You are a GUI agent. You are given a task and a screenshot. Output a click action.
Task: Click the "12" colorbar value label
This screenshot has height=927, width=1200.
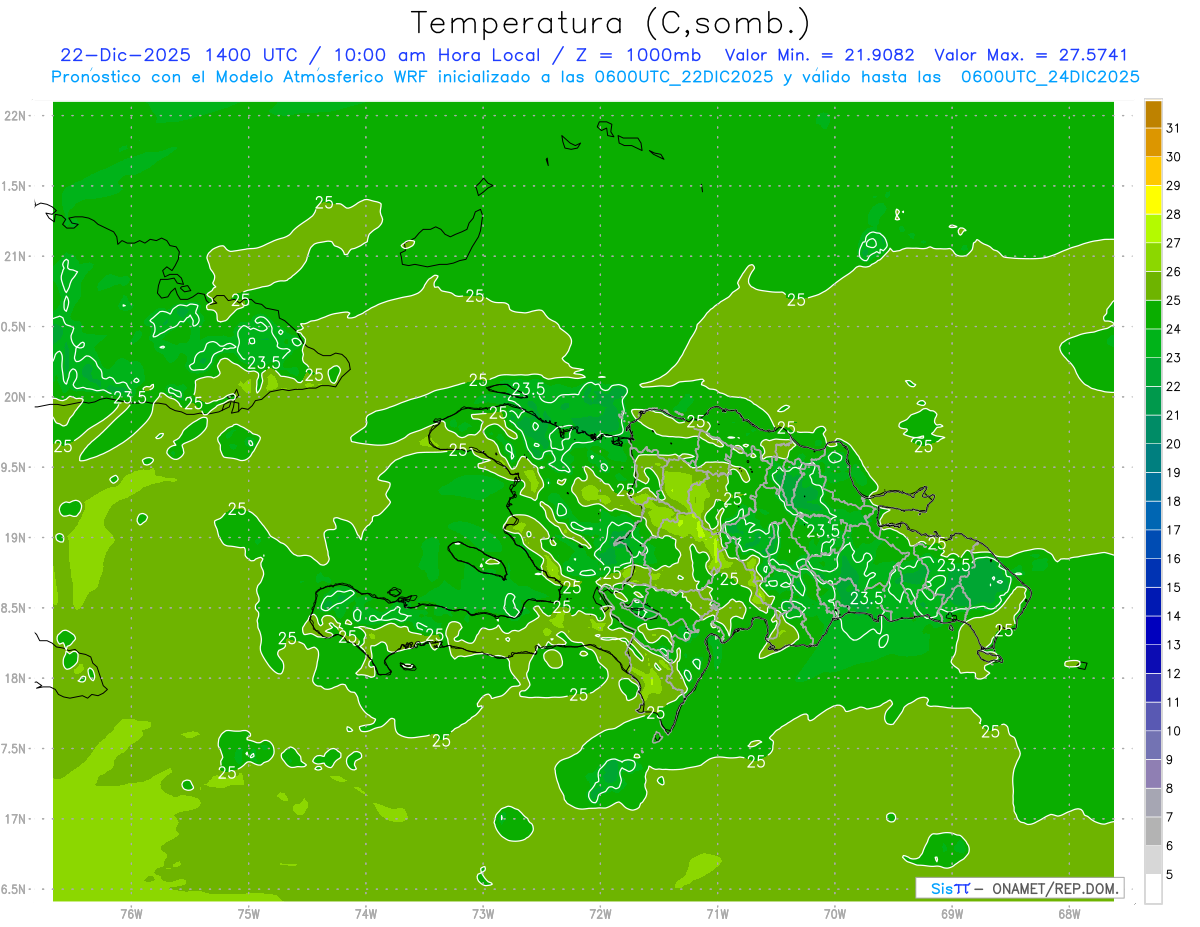pos(1174,673)
